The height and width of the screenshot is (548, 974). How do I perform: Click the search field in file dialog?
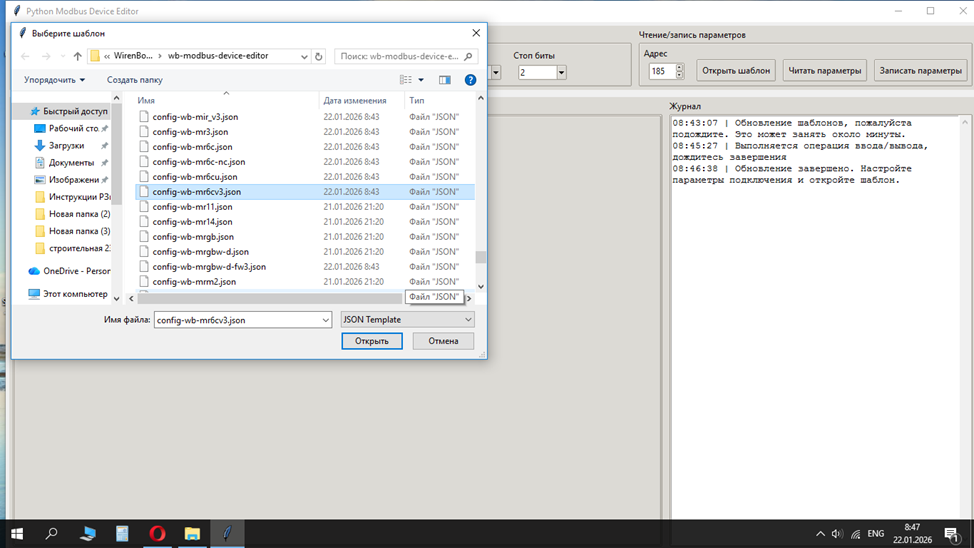coord(405,57)
